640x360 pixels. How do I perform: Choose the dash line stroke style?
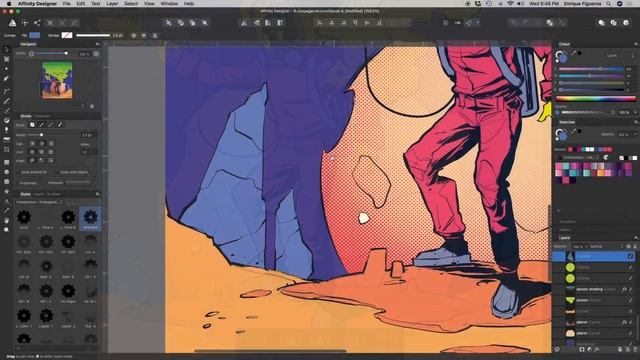coord(51,125)
